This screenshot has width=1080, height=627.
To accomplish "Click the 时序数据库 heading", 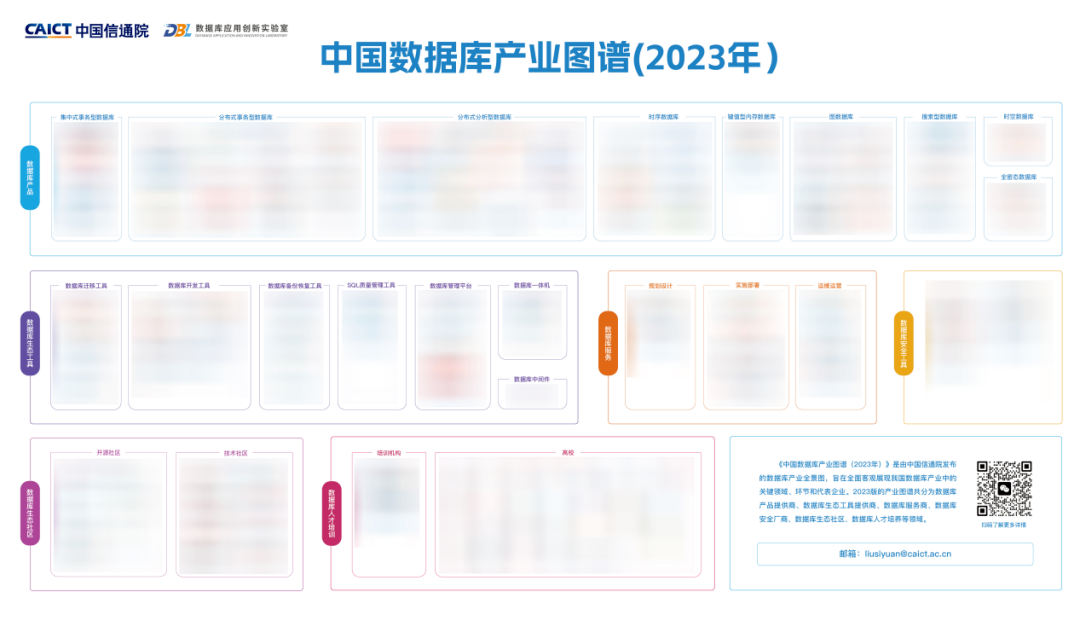I will pos(663,117).
